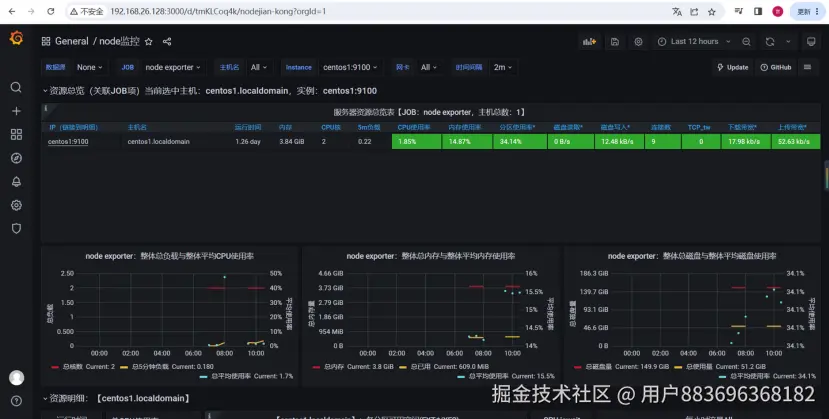This screenshot has height=419, width=829.
Task: Cycle view mode with monitor icon
Action: [811, 42]
